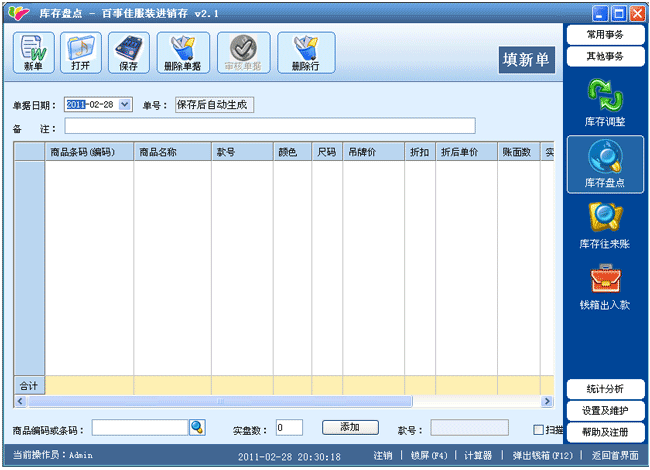This screenshot has height=470, width=650.
Task: Toggle the 扫描 checkbox
Action: (538, 430)
